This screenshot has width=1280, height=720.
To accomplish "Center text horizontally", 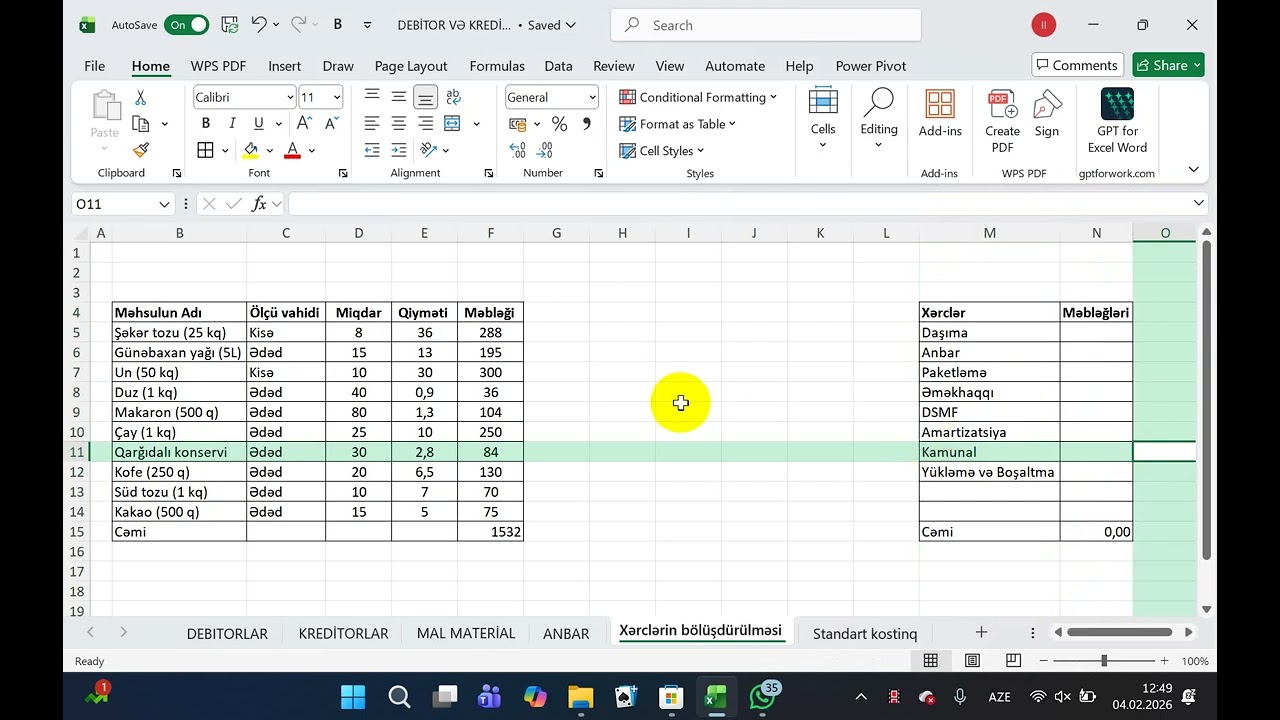I will [399, 124].
